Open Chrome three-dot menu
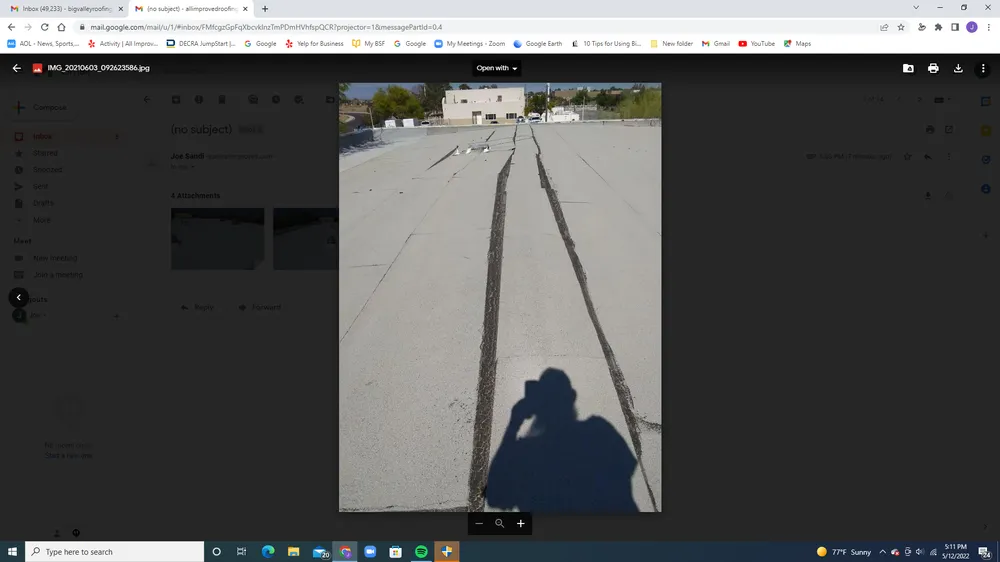 click(x=989, y=27)
